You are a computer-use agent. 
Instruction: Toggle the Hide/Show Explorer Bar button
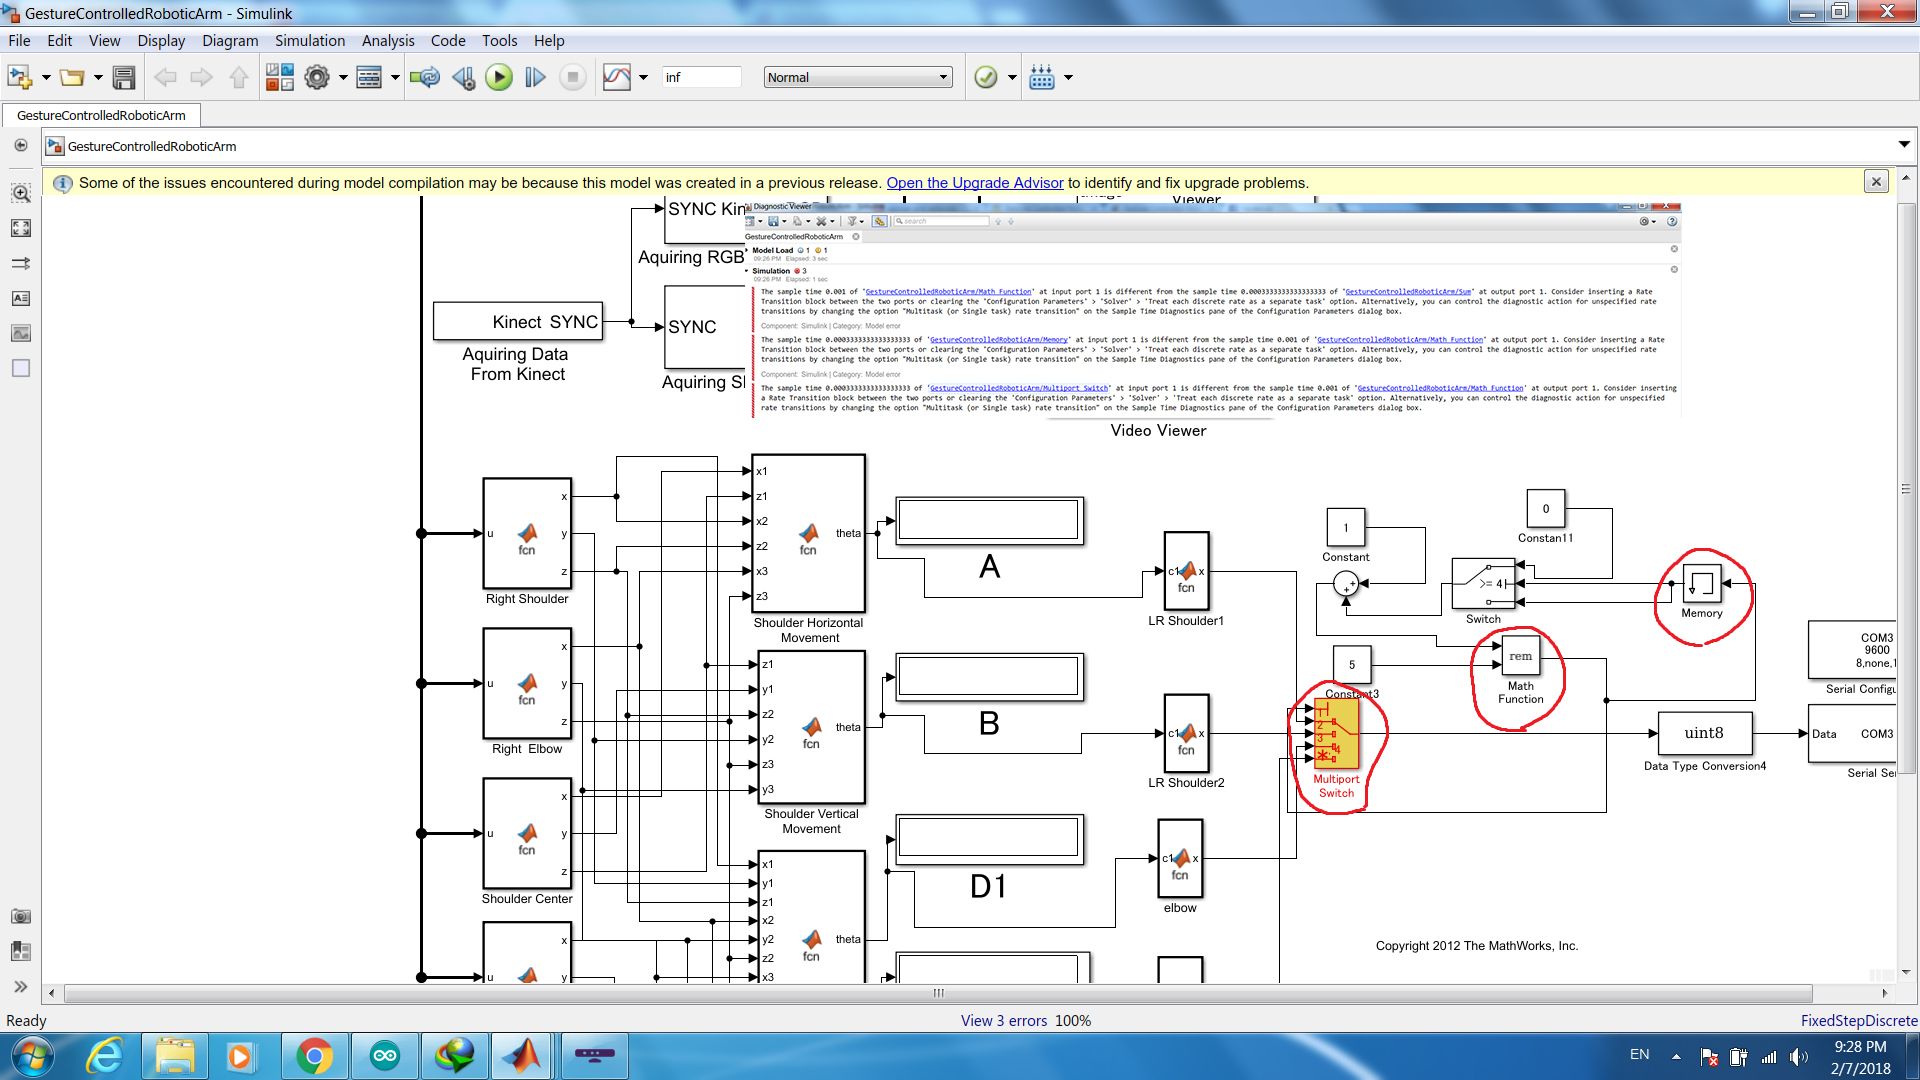(20, 146)
